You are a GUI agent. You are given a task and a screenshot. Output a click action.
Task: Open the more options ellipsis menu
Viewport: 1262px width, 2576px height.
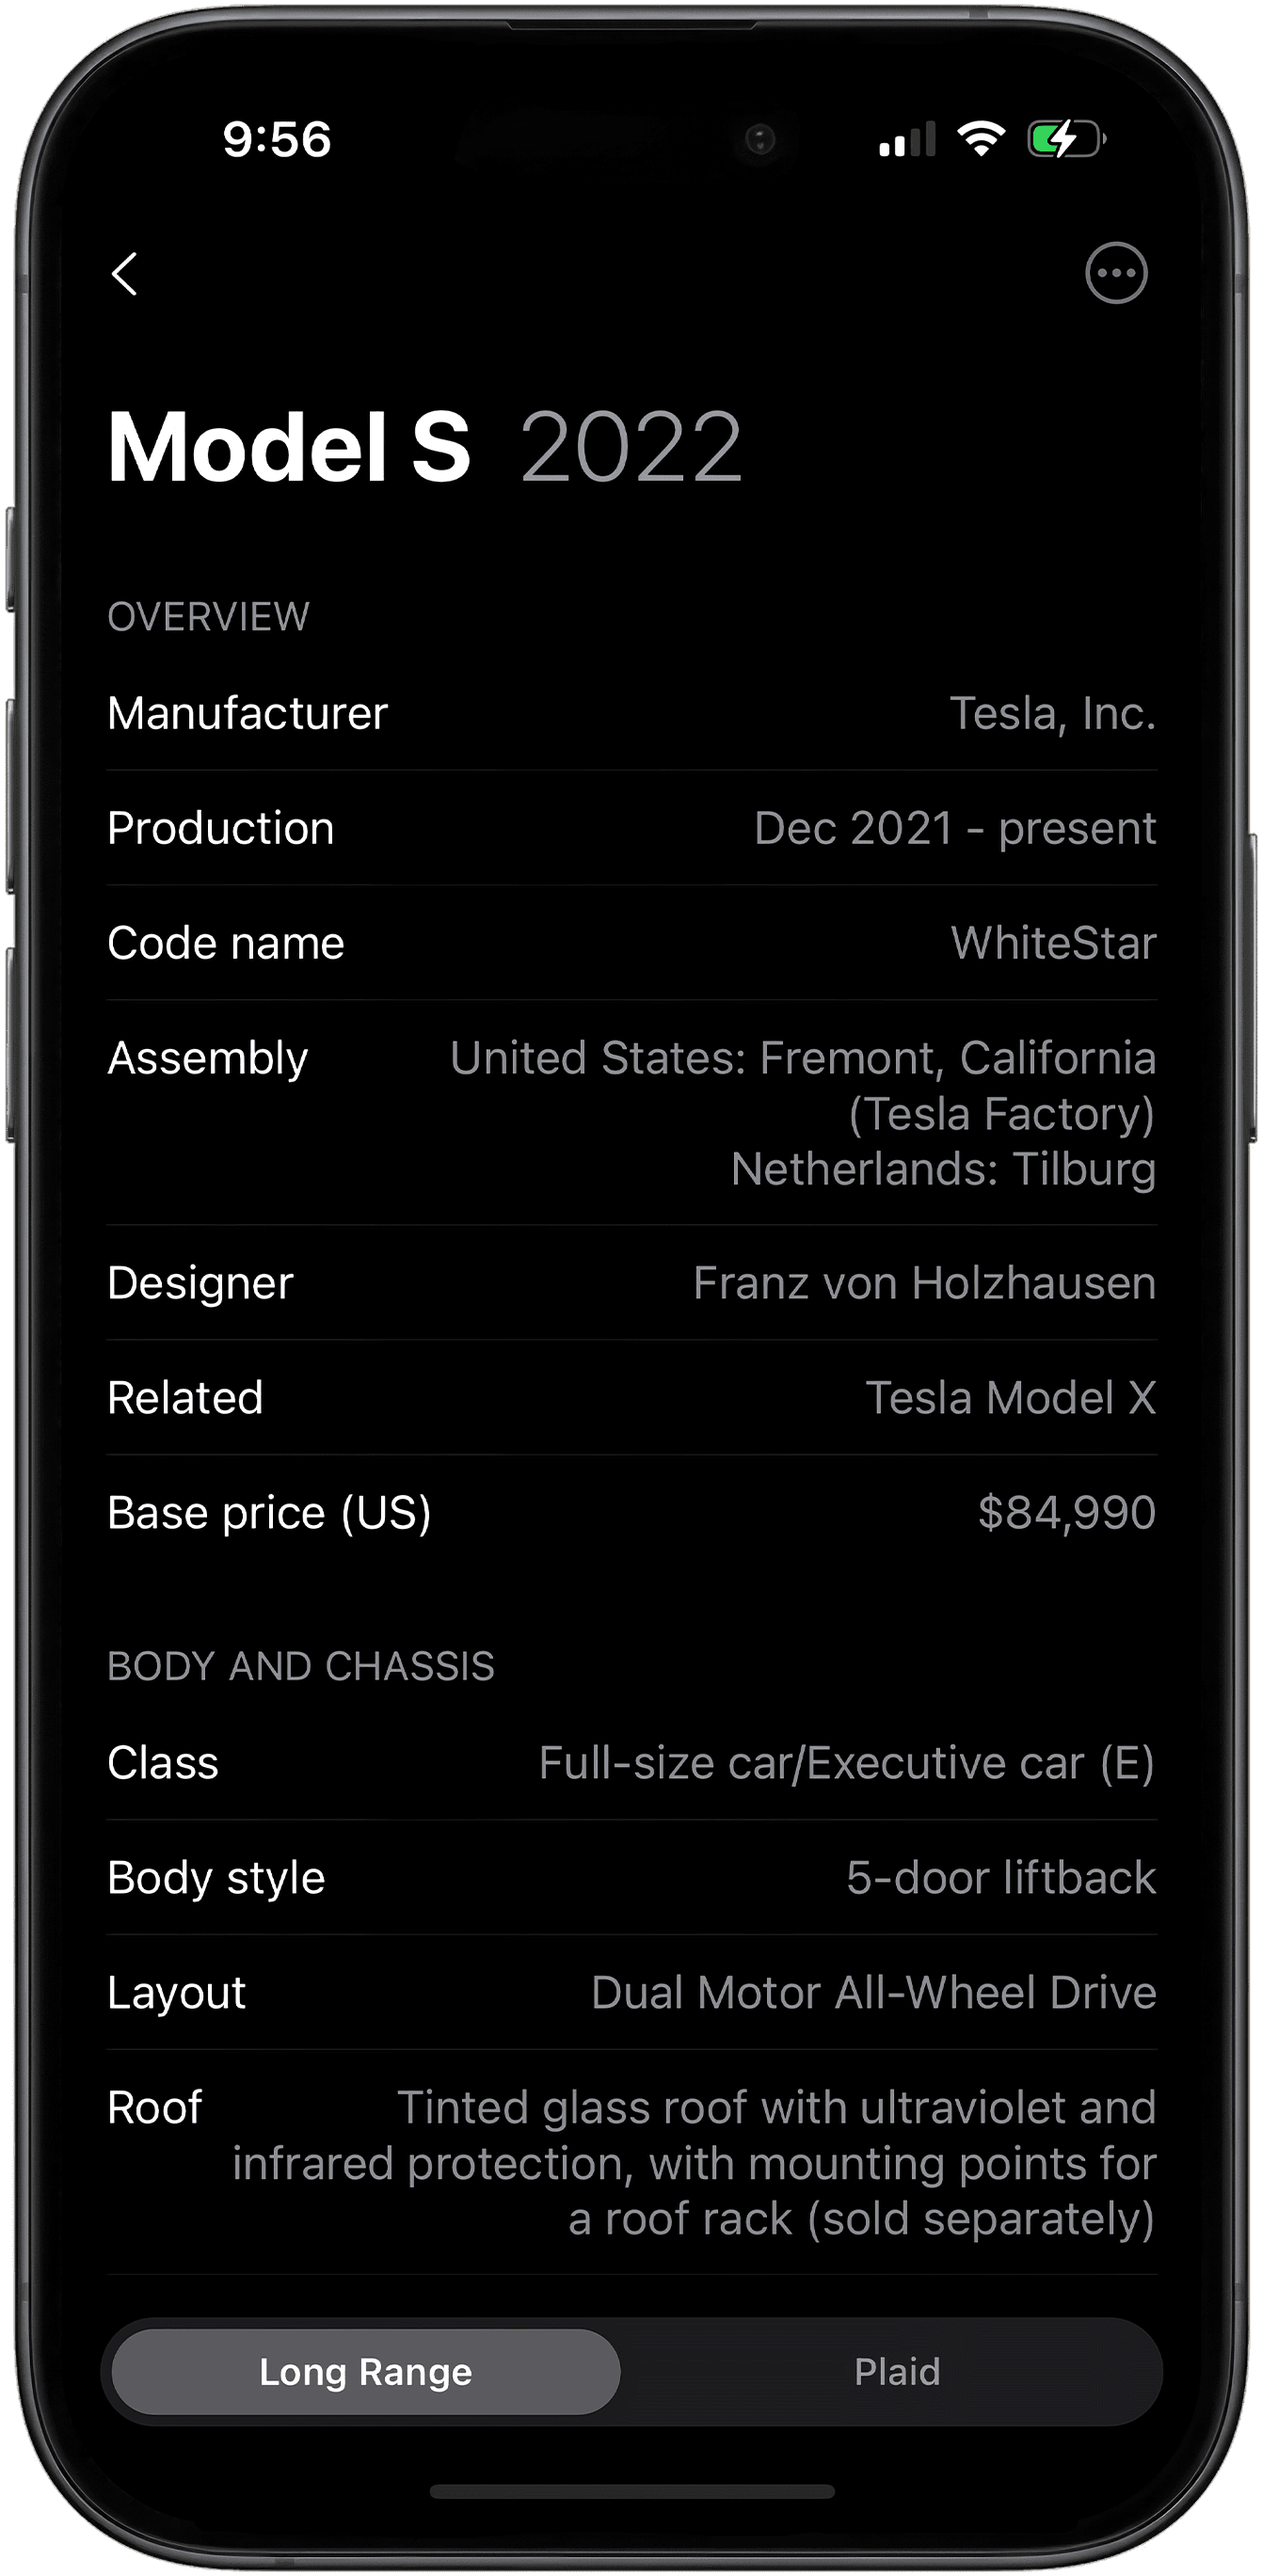pyautogui.click(x=1116, y=273)
